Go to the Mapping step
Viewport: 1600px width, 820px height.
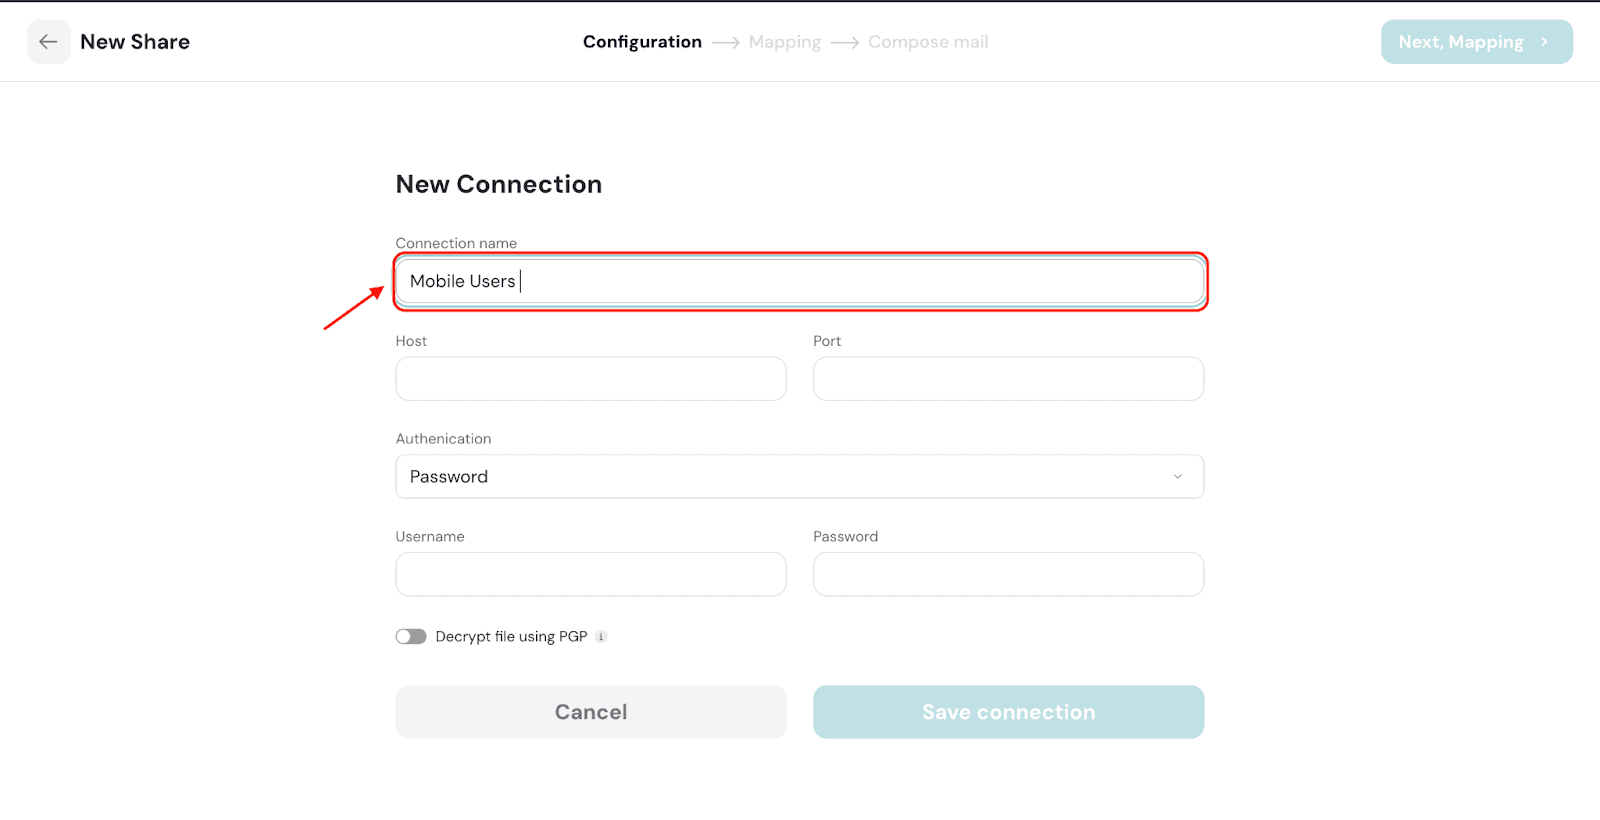pos(784,42)
